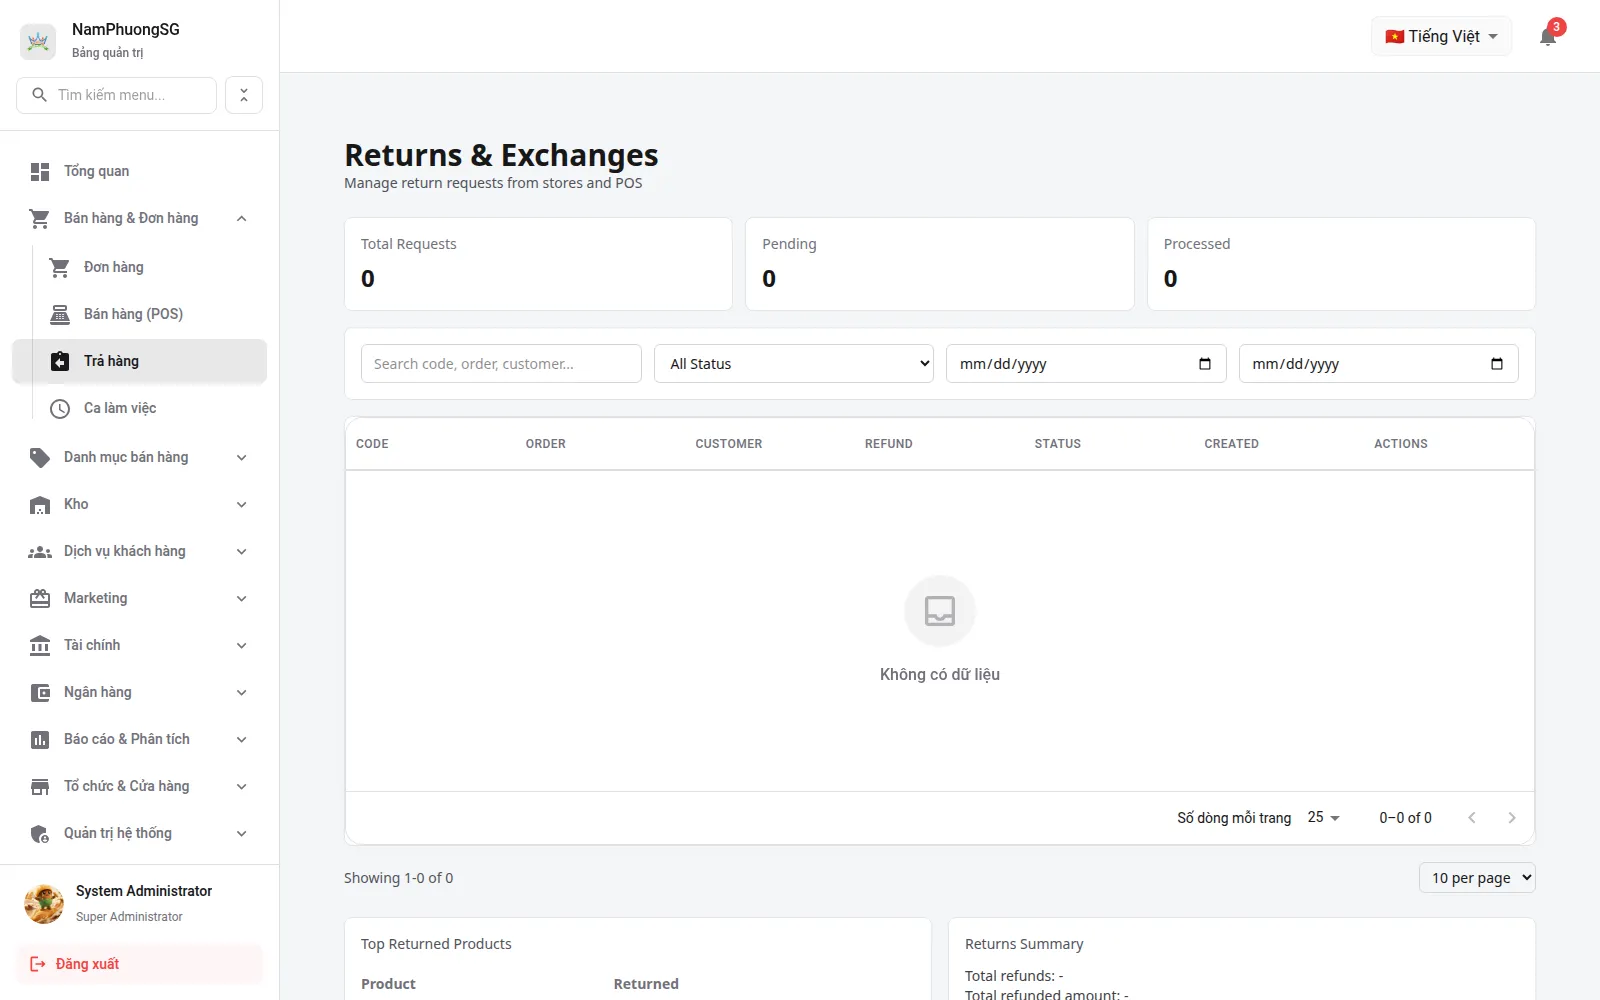Click the REFUND column header
Screen dimensions: 1600x1000
pos(889,444)
